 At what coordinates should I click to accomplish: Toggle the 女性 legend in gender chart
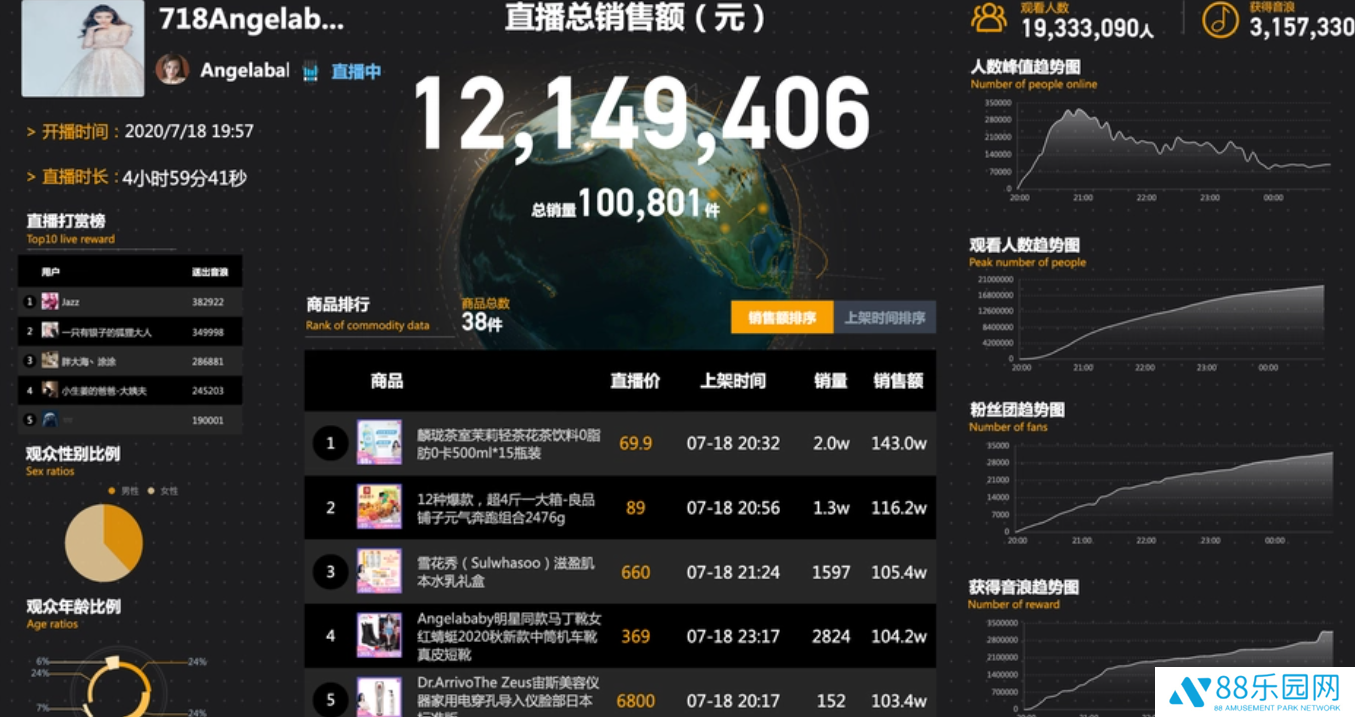click(163, 491)
